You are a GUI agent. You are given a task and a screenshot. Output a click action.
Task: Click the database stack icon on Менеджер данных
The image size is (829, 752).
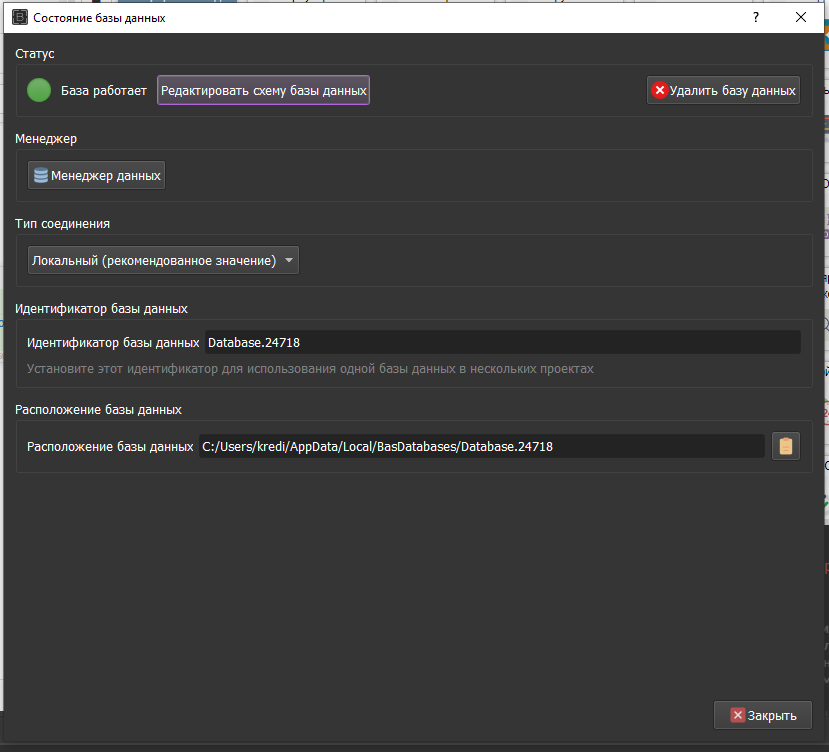(40, 174)
